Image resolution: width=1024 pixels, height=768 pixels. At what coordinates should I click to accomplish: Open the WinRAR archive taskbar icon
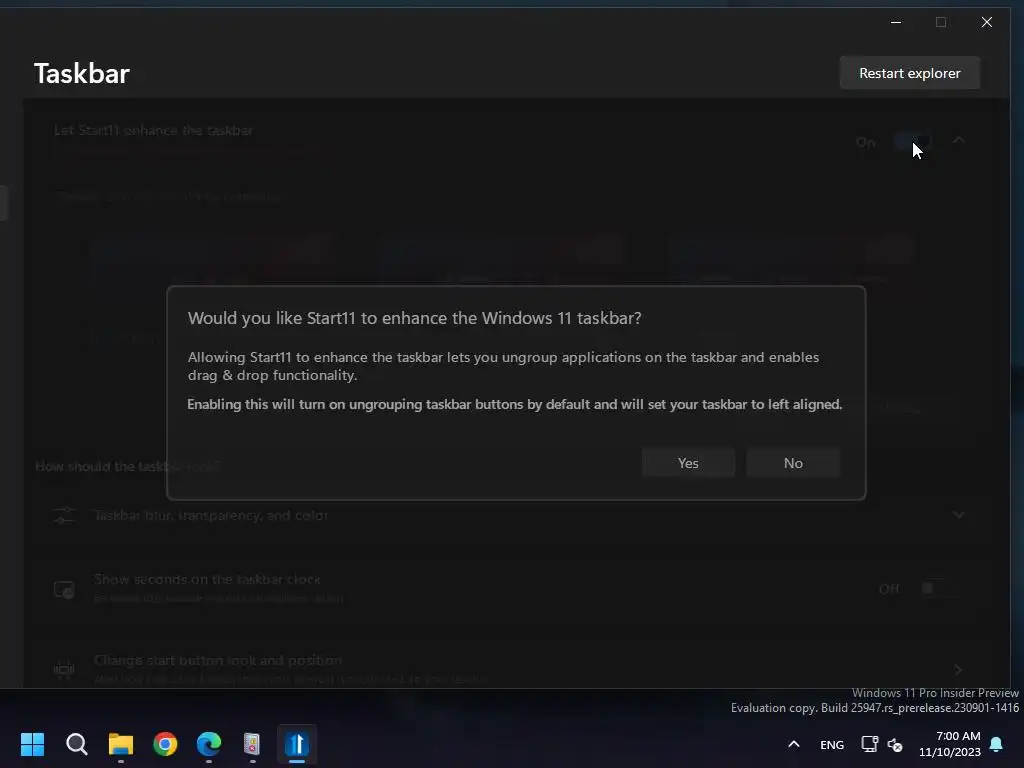click(x=252, y=744)
